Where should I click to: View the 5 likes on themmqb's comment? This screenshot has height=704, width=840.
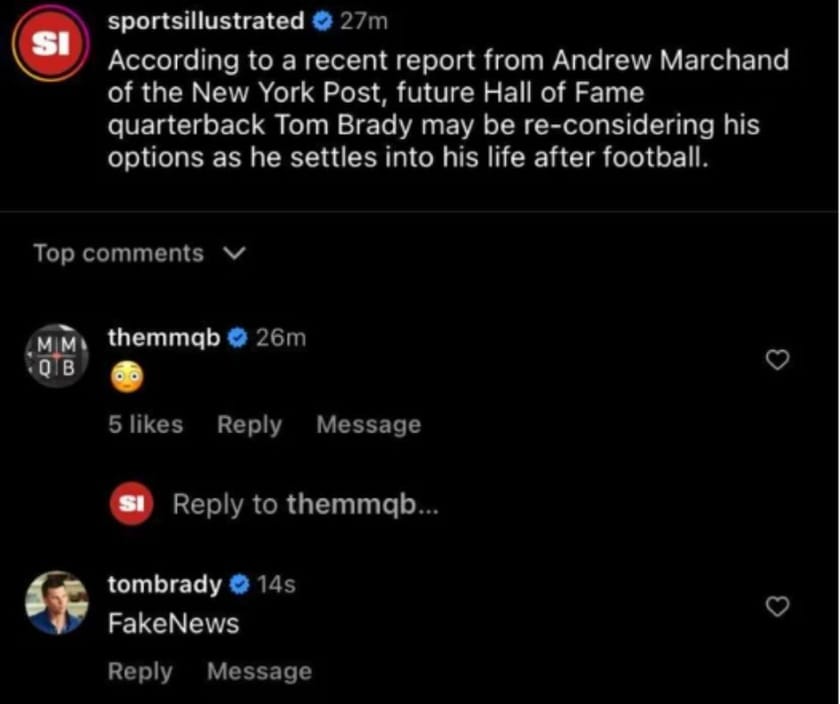[145, 424]
